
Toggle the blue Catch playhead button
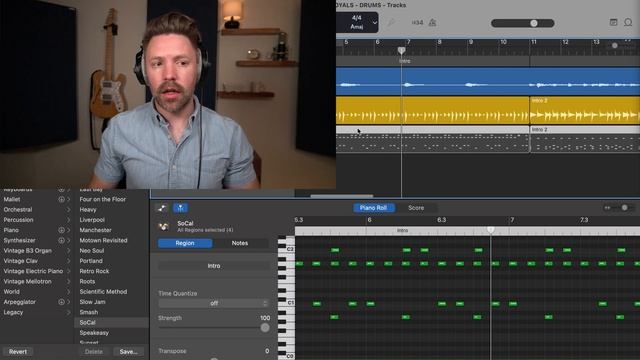(180, 208)
